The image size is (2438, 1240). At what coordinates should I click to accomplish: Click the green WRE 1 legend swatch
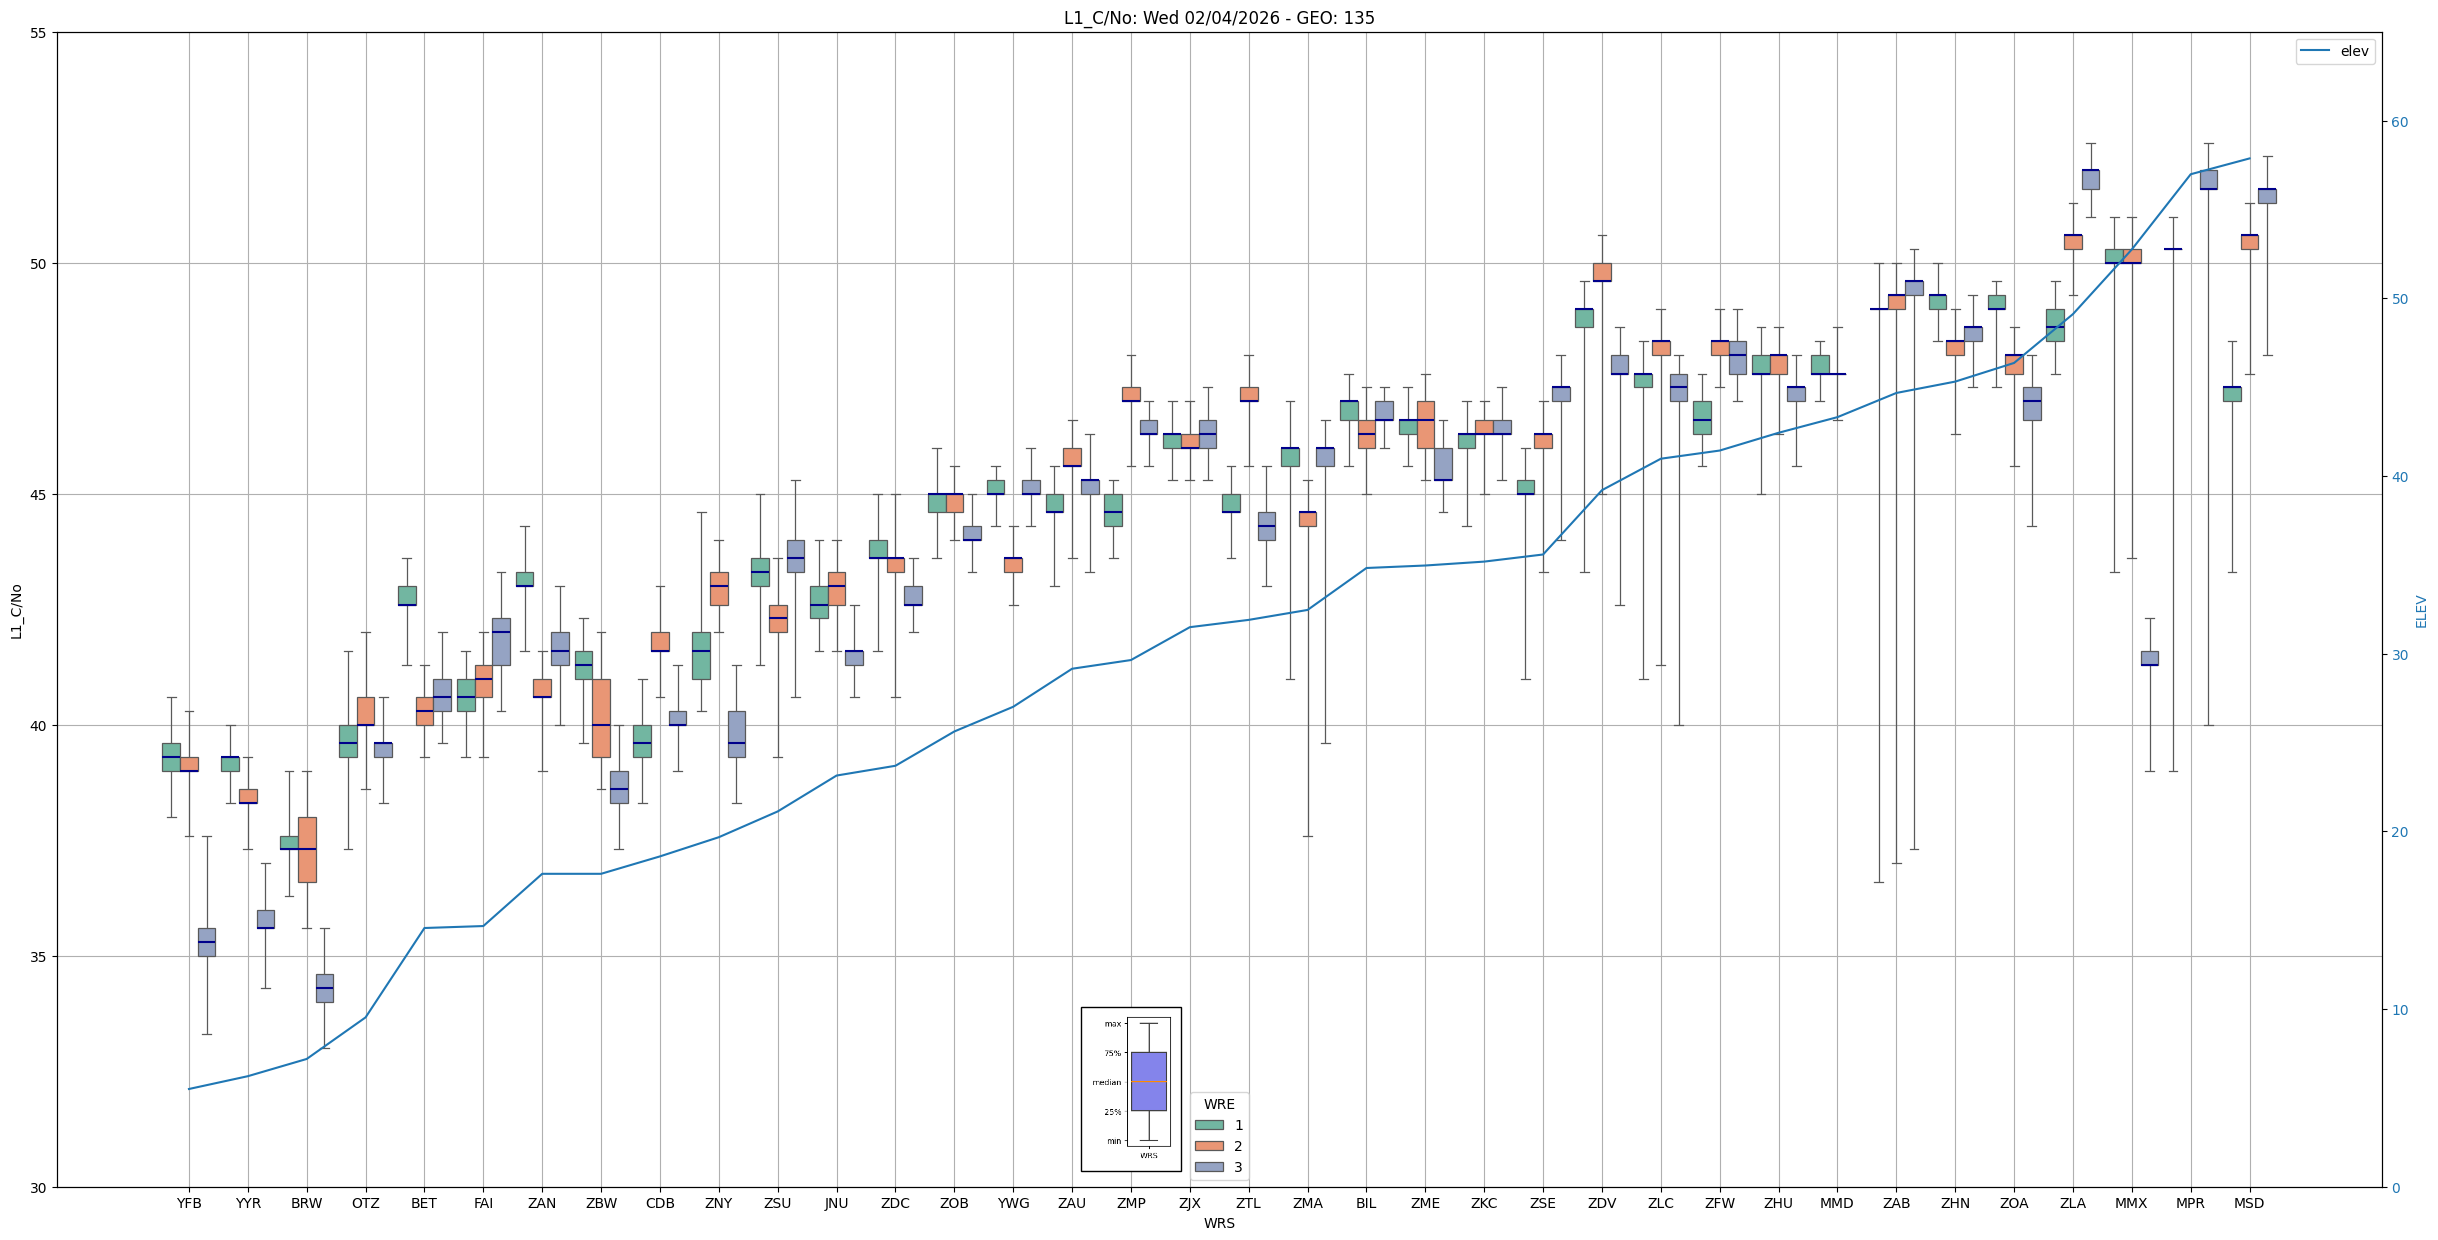(1208, 1125)
